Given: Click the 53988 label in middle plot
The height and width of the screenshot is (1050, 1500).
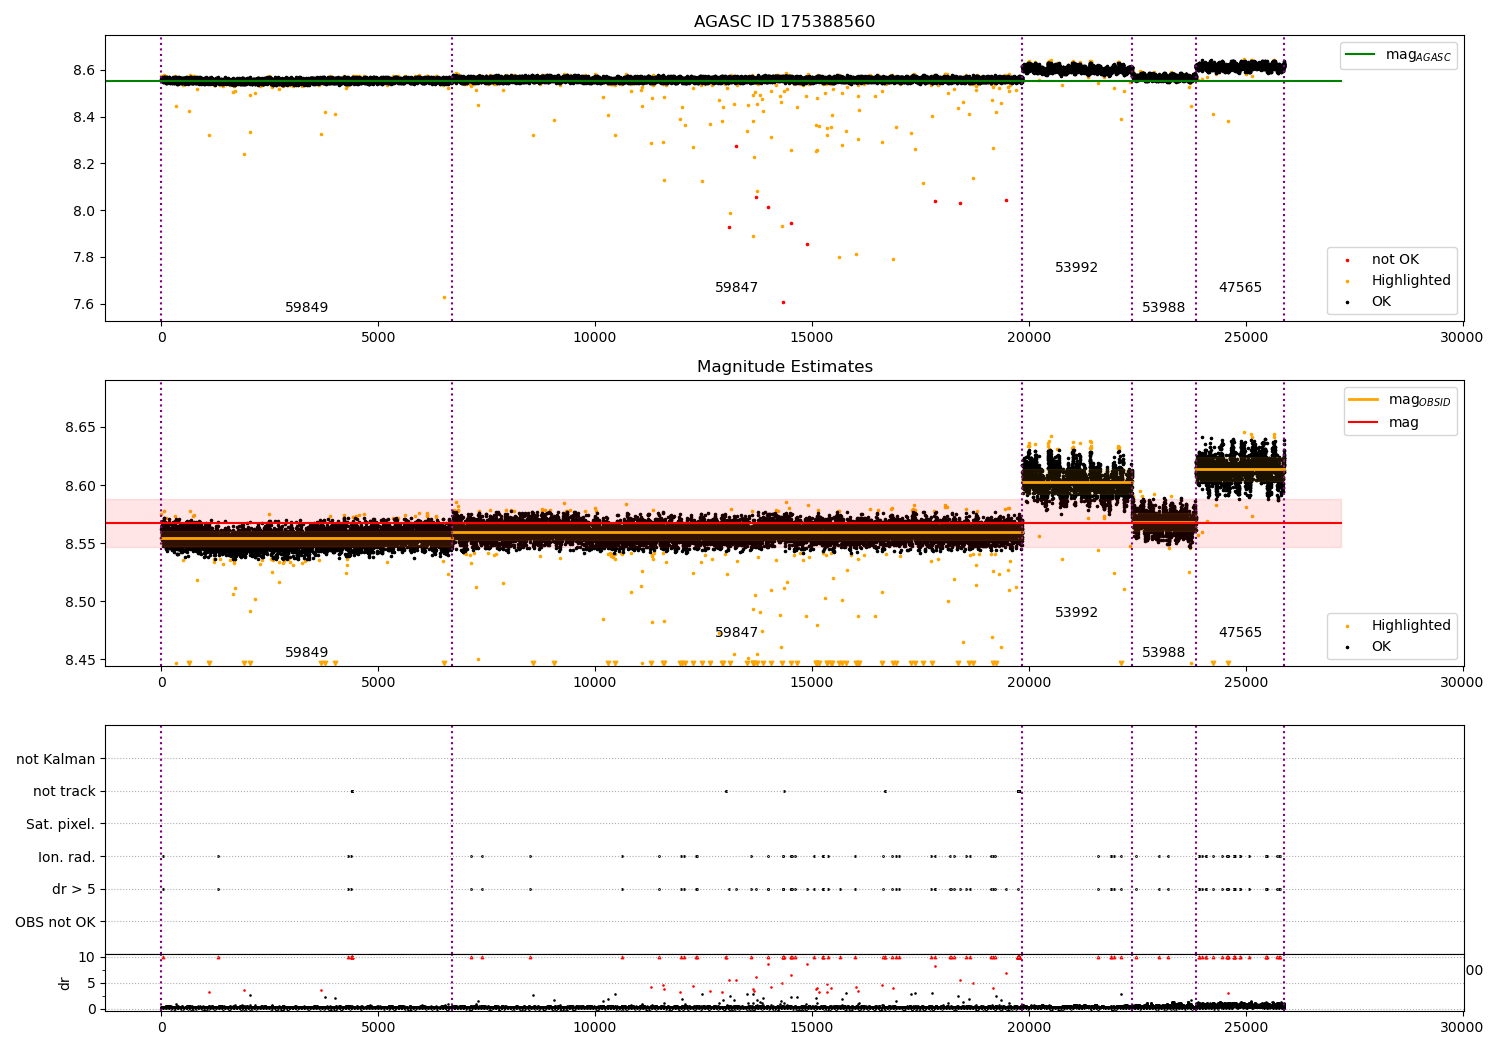Looking at the screenshot, I should [1163, 653].
